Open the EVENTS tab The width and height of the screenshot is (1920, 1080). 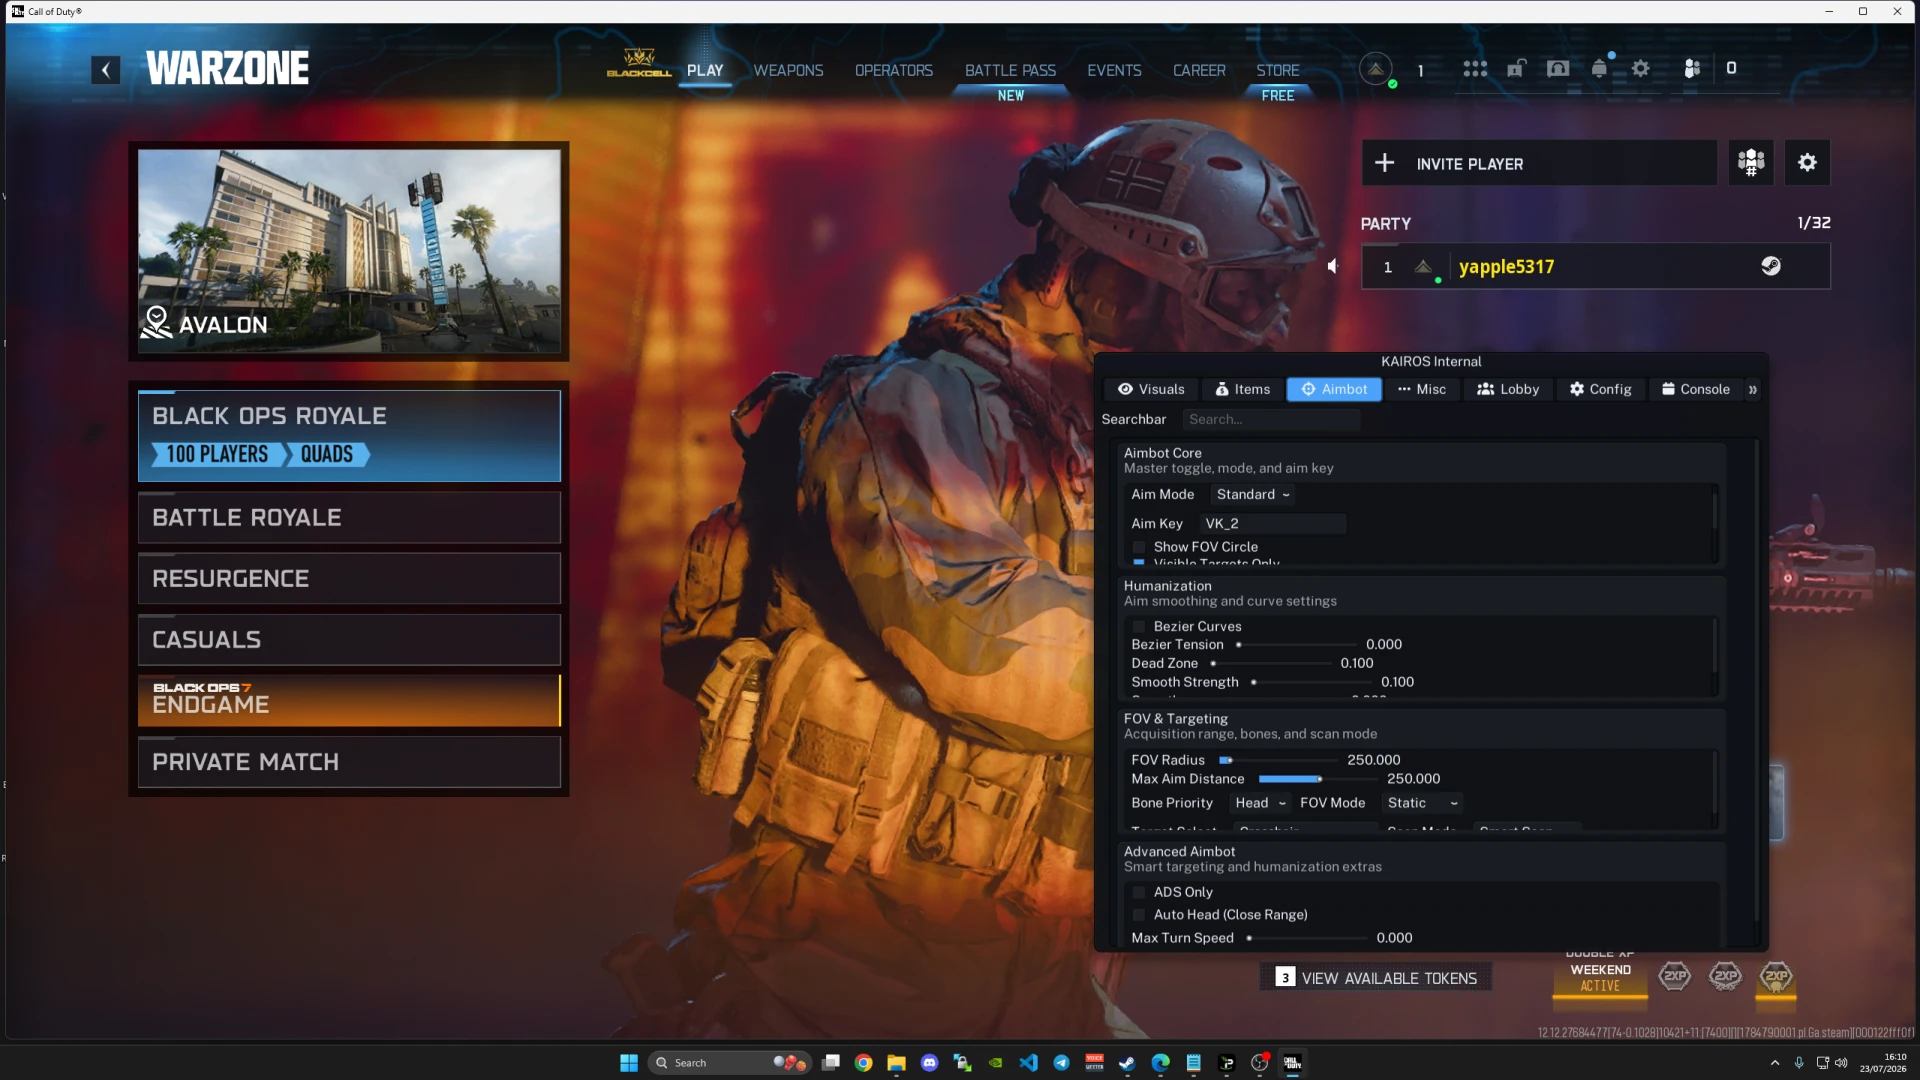[x=1114, y=71]
